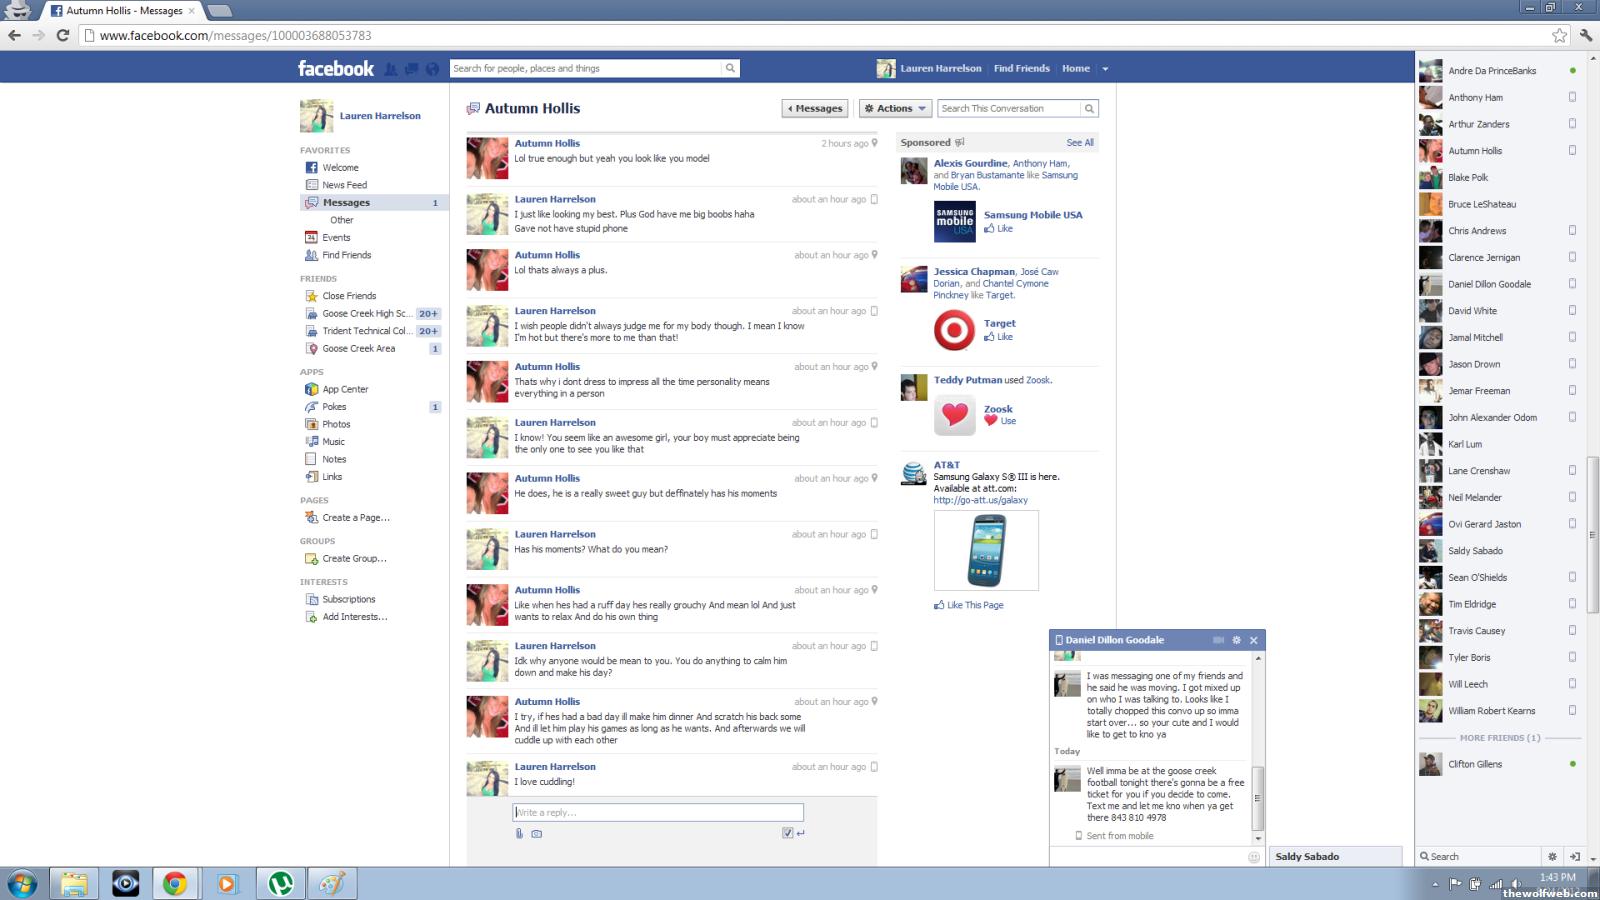The image size is (1600, 900).
Task: Open chat sidebar options gear icon
Action: [x=1552, y=857]
